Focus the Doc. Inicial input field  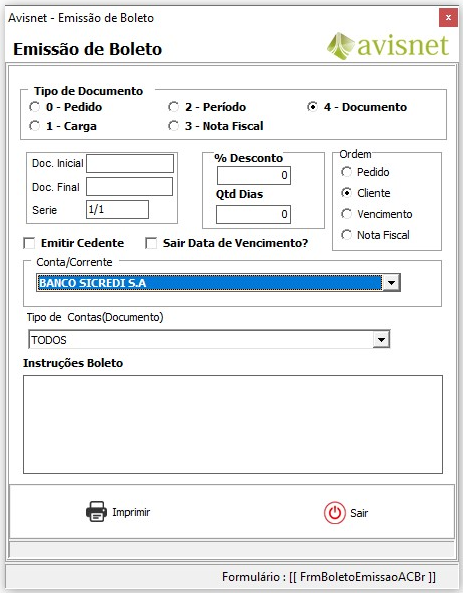(130, 164)
